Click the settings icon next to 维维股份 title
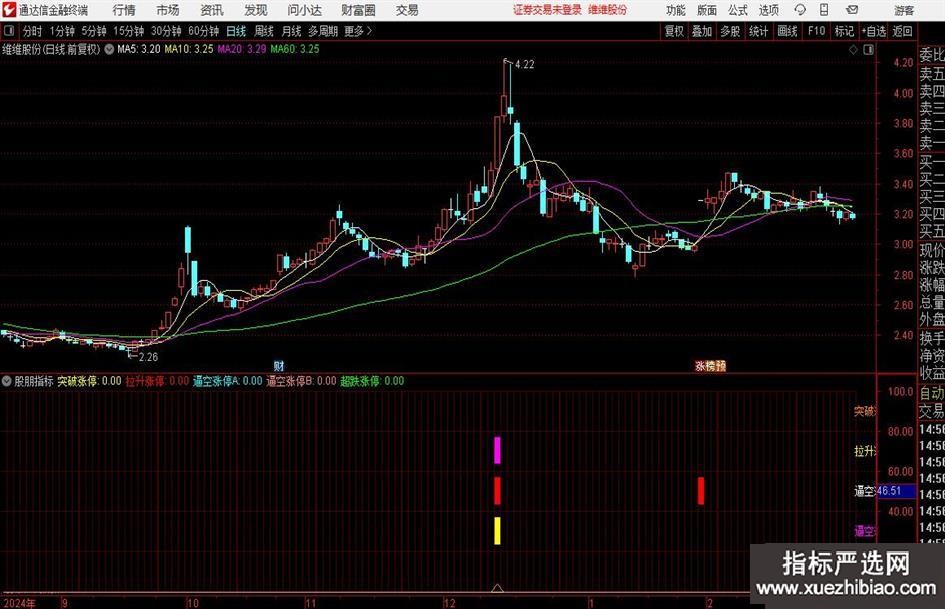 point(109,49)
